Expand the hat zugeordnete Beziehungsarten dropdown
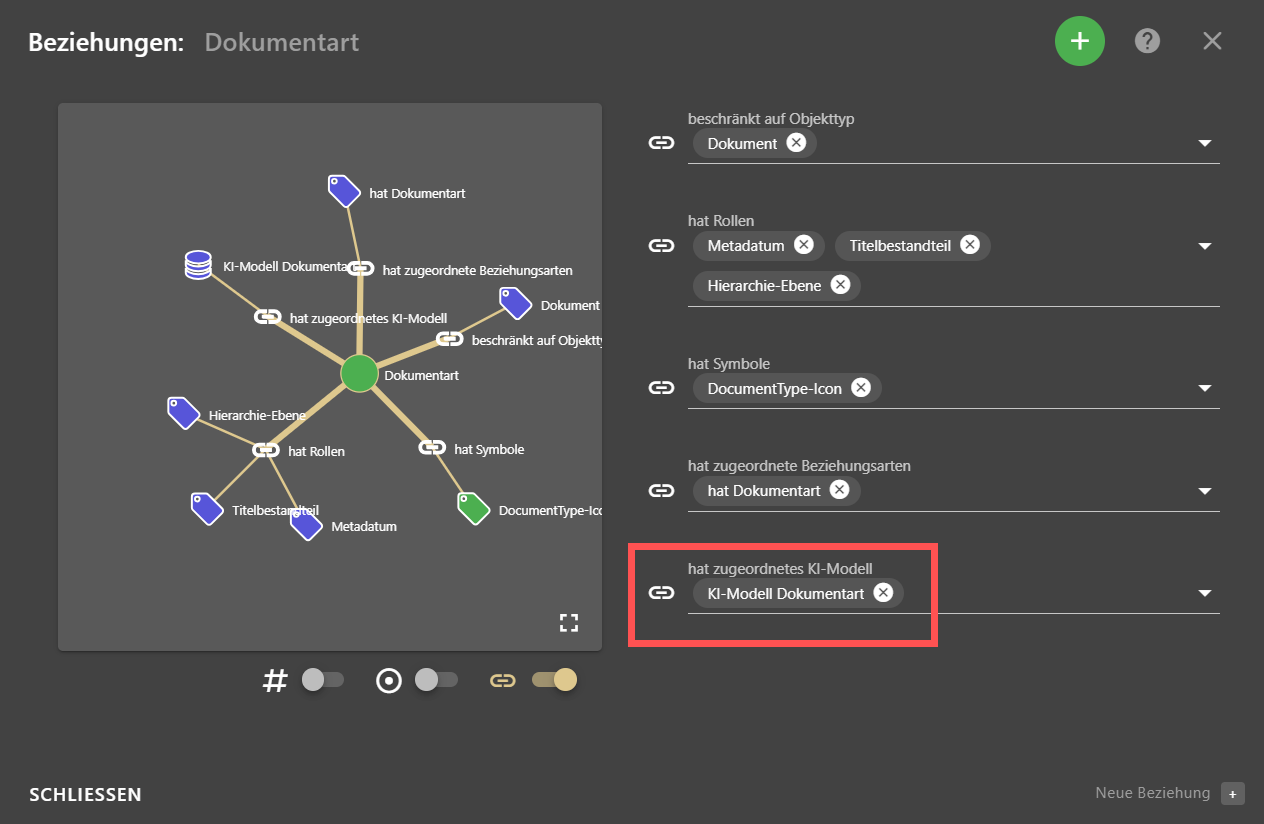 pos(1205,491)
